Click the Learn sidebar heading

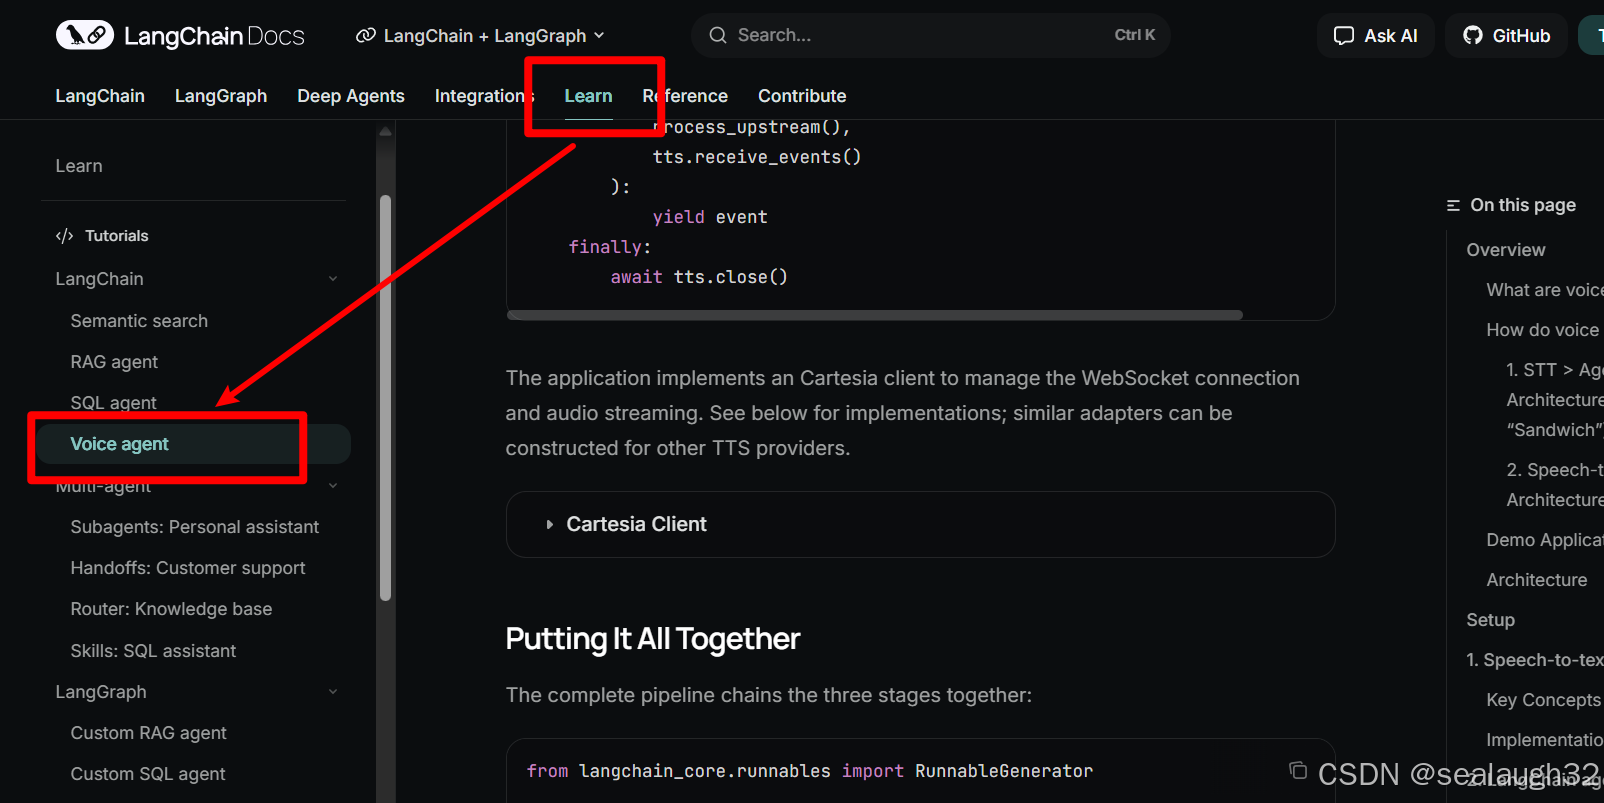[x=79, y=166]
